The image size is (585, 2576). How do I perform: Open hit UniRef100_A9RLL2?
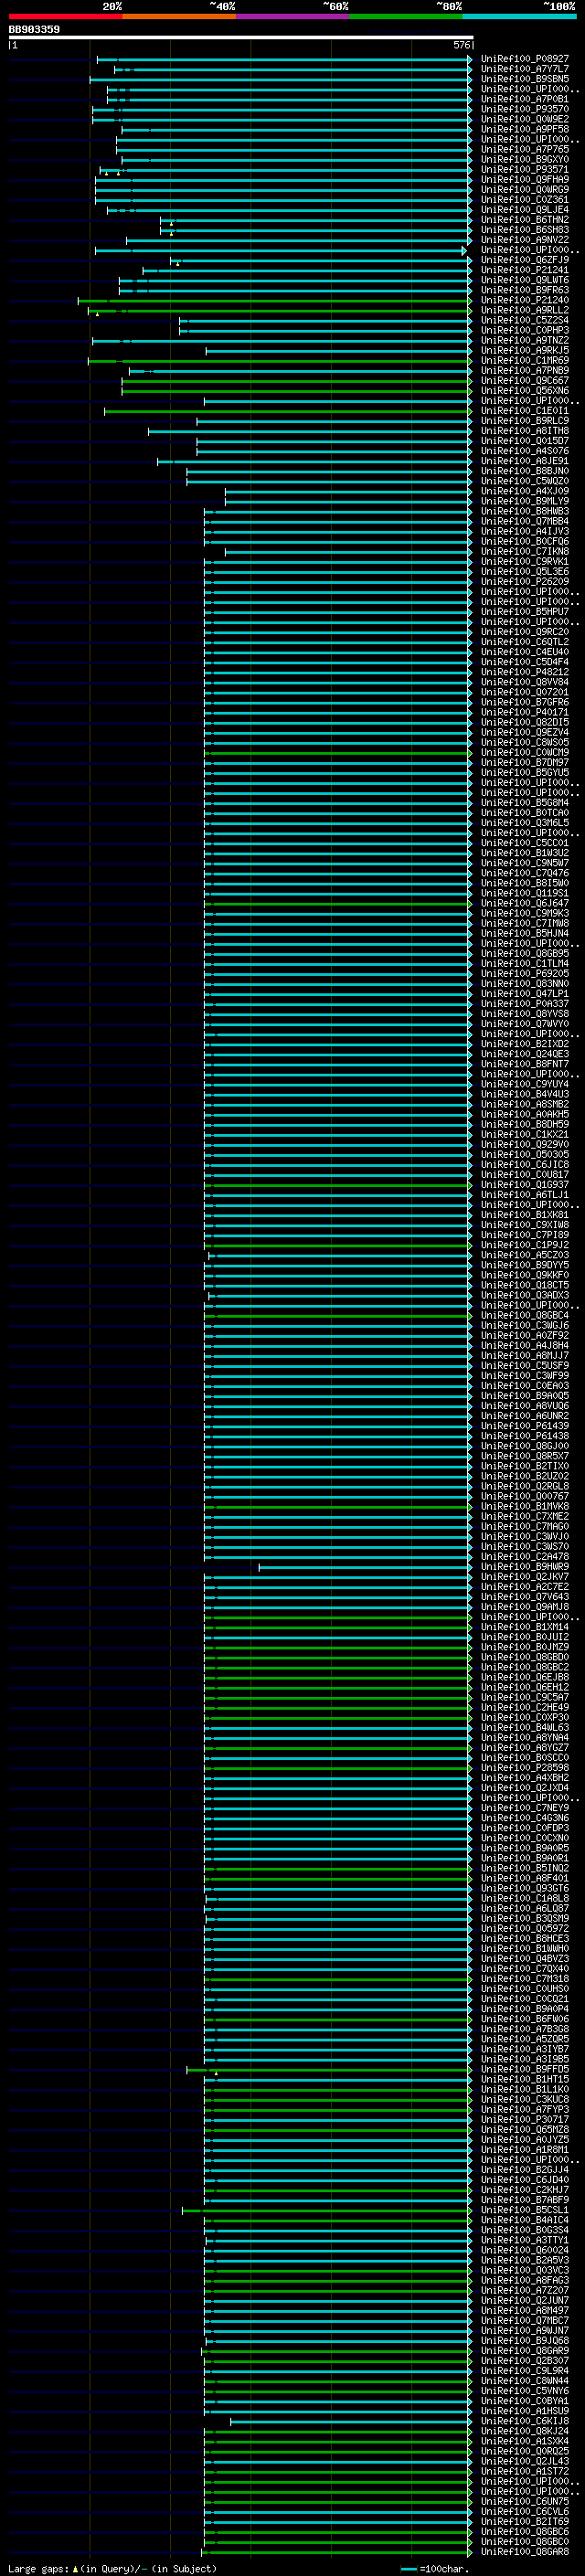525,311
